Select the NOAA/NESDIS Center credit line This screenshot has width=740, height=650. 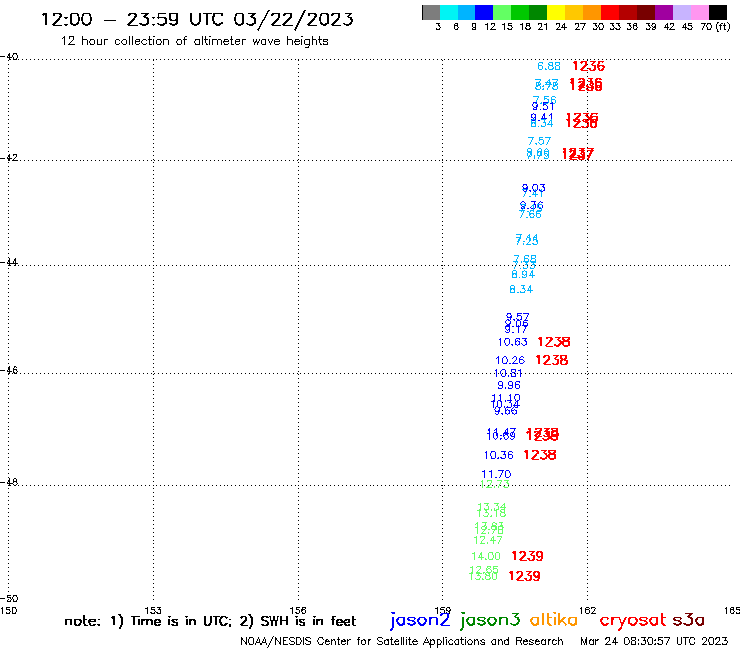click(x=402, y=642)
